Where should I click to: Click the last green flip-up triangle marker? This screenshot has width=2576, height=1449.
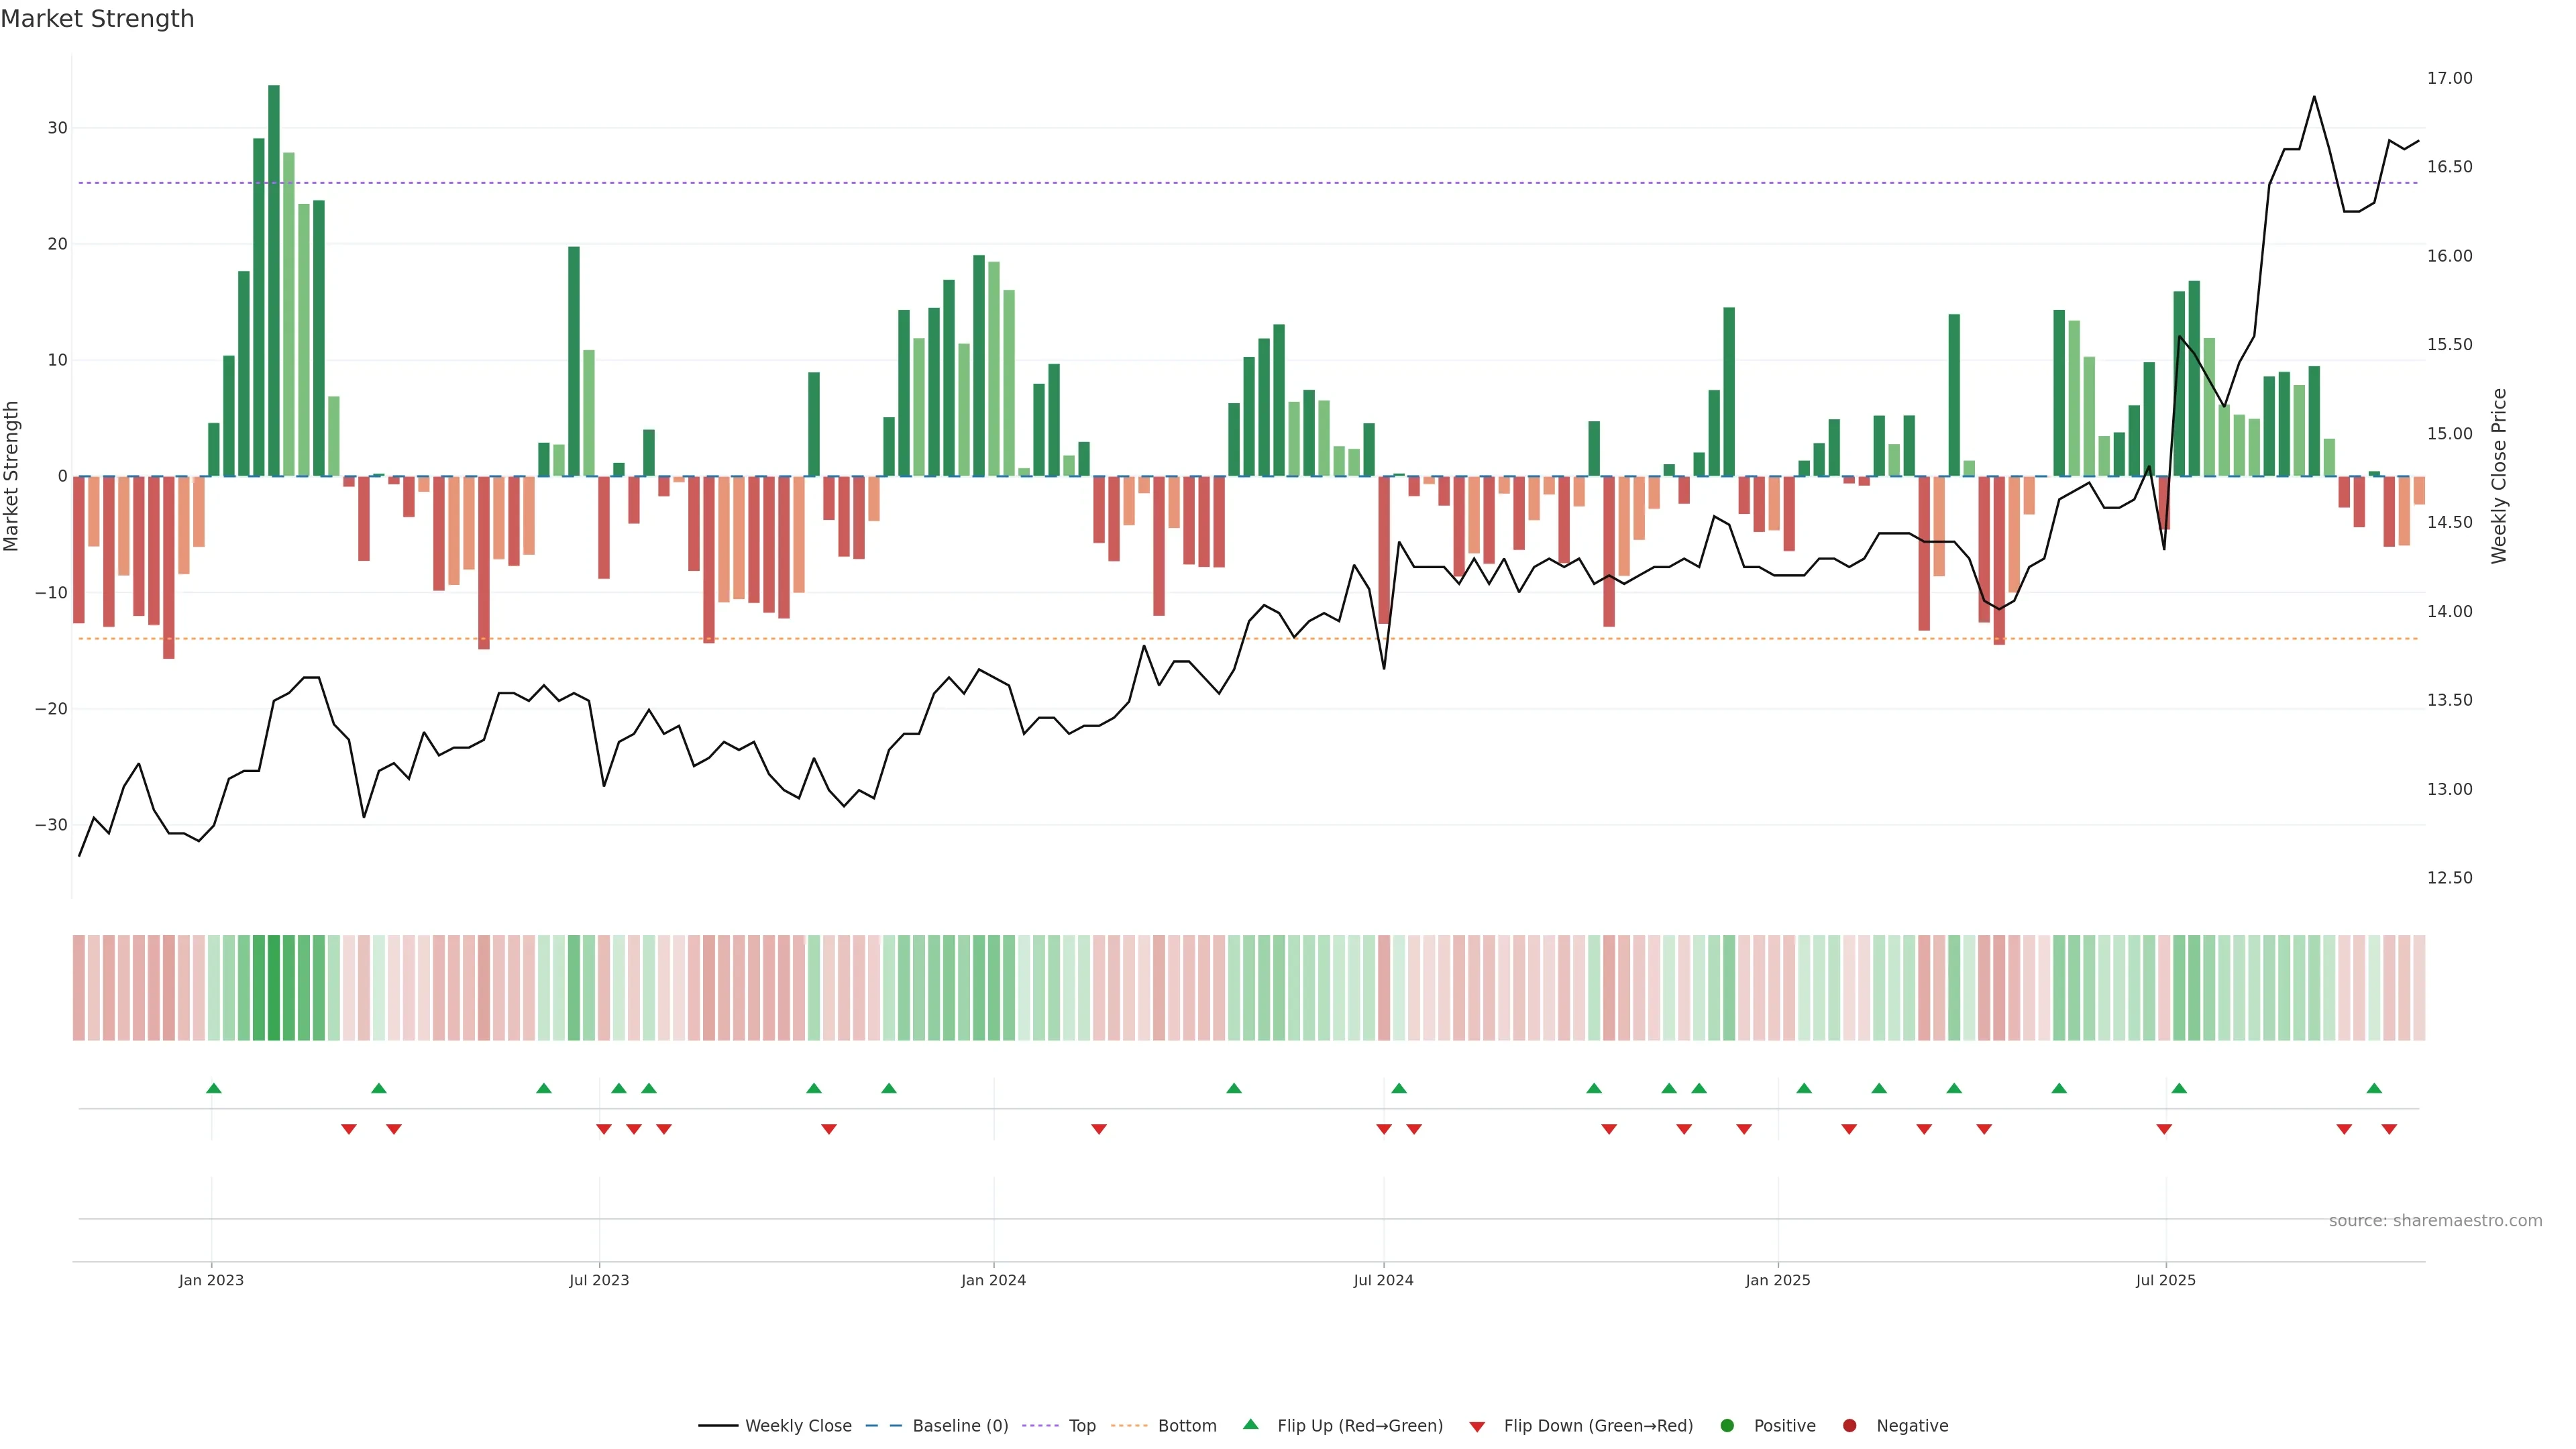[x=2374, y=1088]
